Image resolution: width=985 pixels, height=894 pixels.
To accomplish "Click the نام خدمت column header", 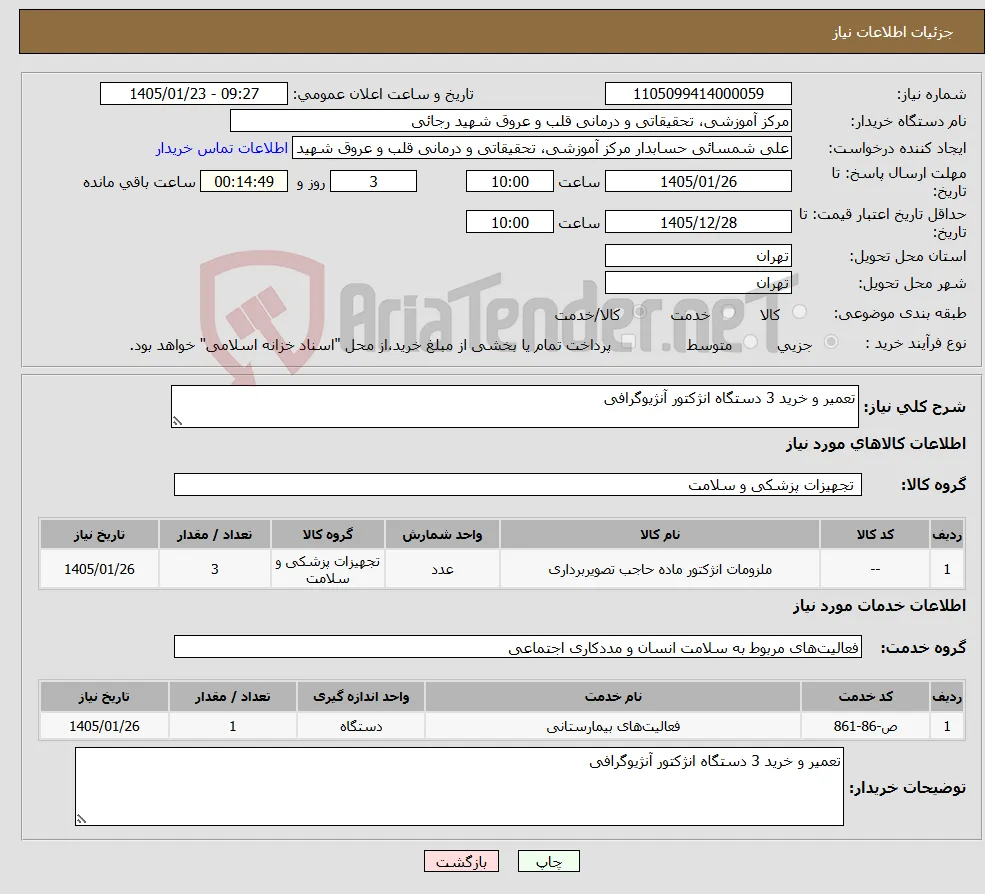I will tap(612, 697).
